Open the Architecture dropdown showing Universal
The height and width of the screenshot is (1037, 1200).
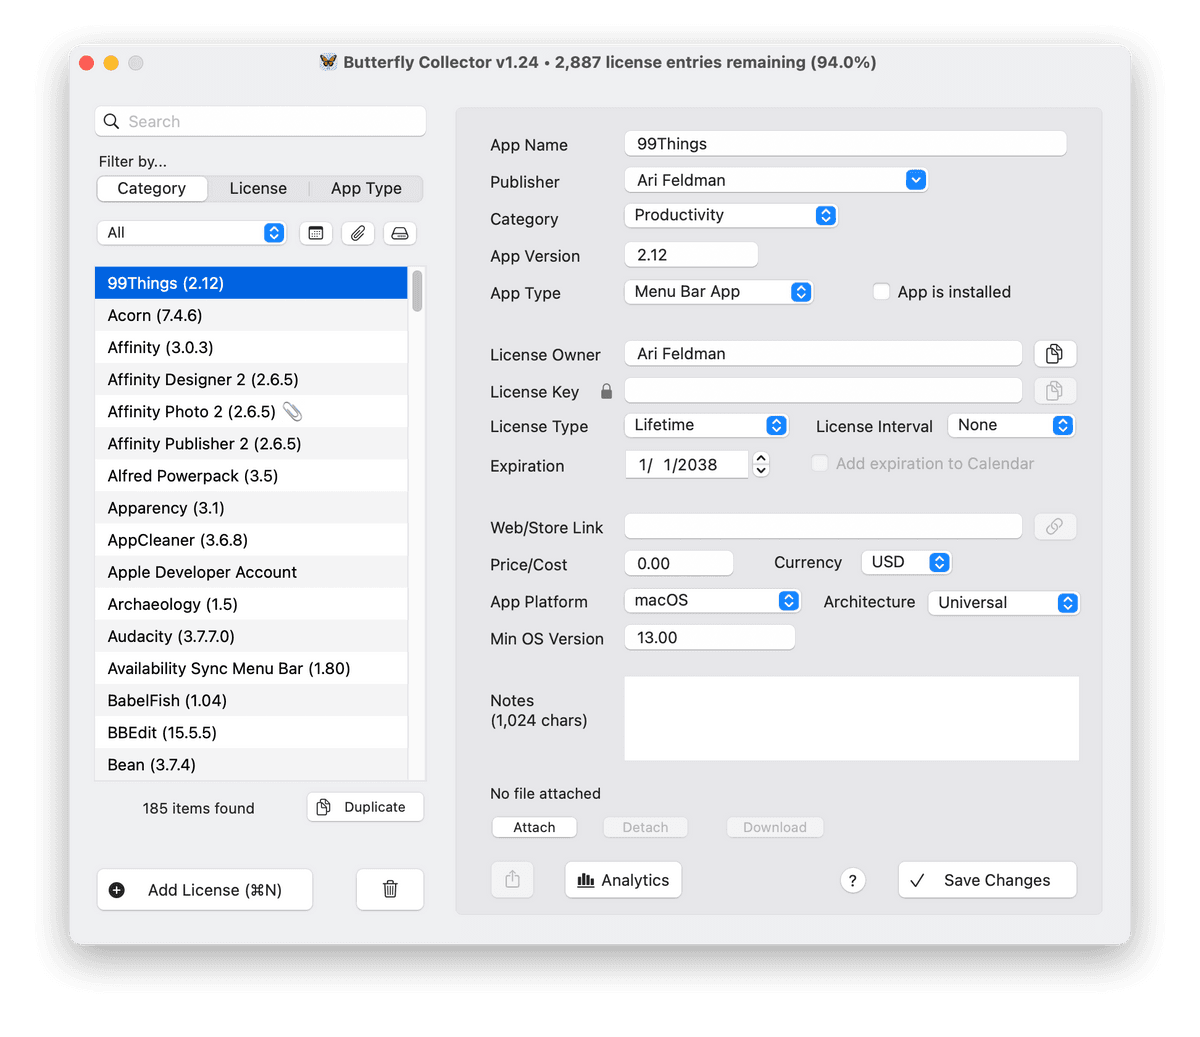(x=1003, y=603)
